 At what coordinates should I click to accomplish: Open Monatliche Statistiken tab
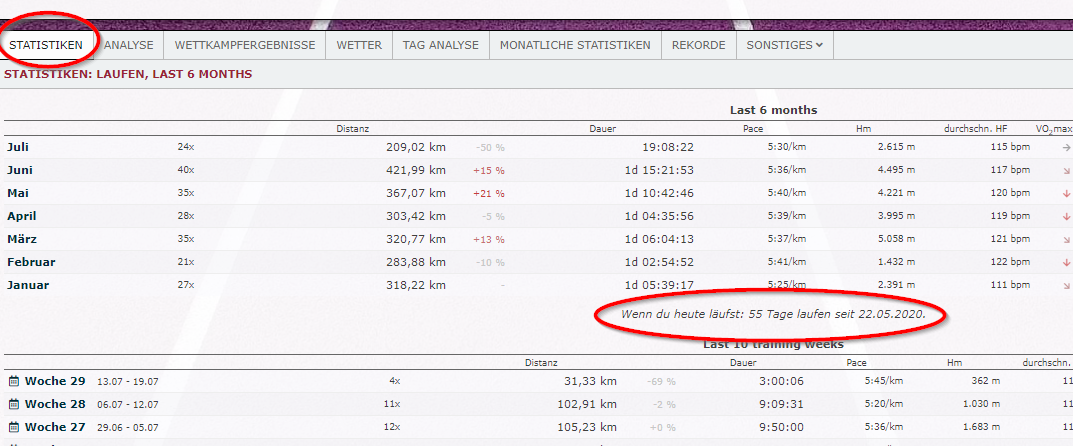point(575,45)
